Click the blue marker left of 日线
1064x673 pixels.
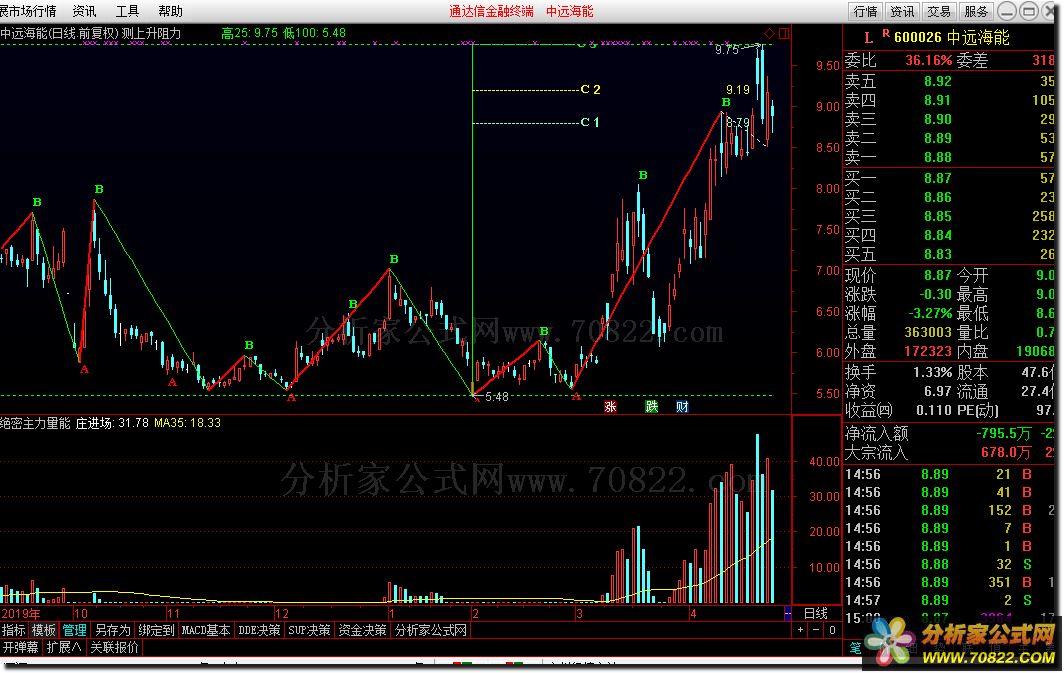point(787,613)
